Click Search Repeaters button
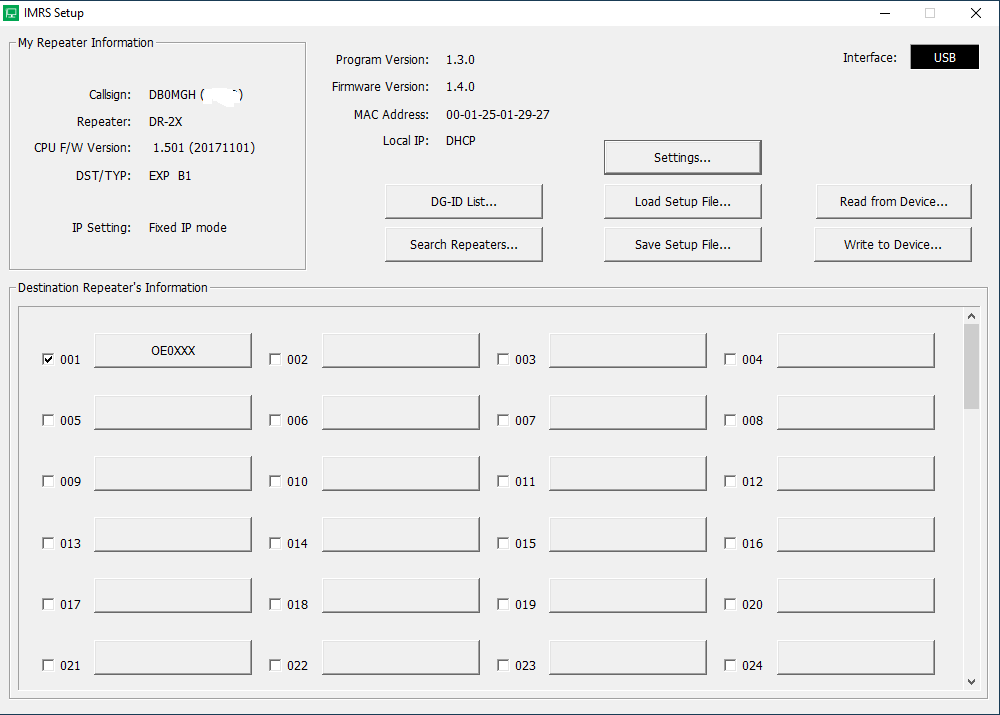Viewport: 1000px width, 715px height. click(464, 245)
